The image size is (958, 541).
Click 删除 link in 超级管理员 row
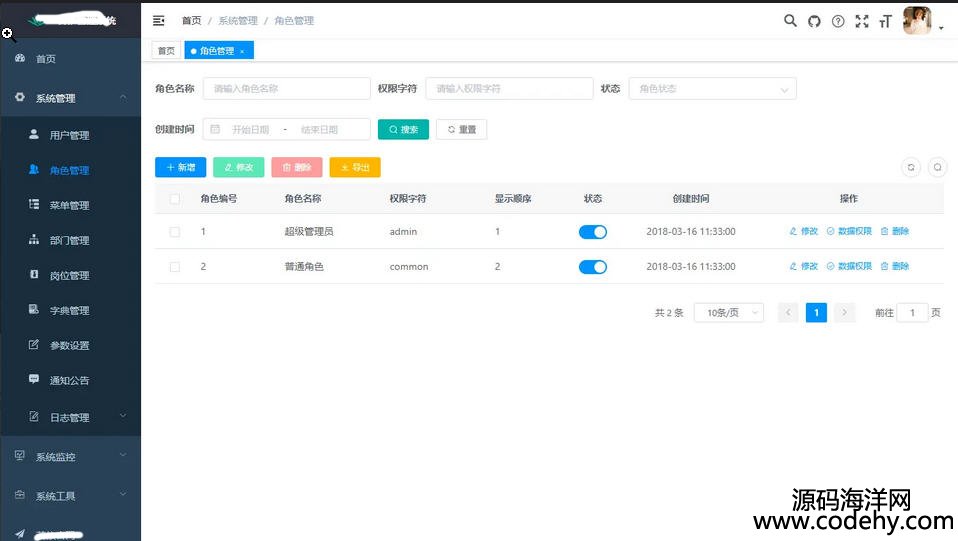tap(894, 231)
